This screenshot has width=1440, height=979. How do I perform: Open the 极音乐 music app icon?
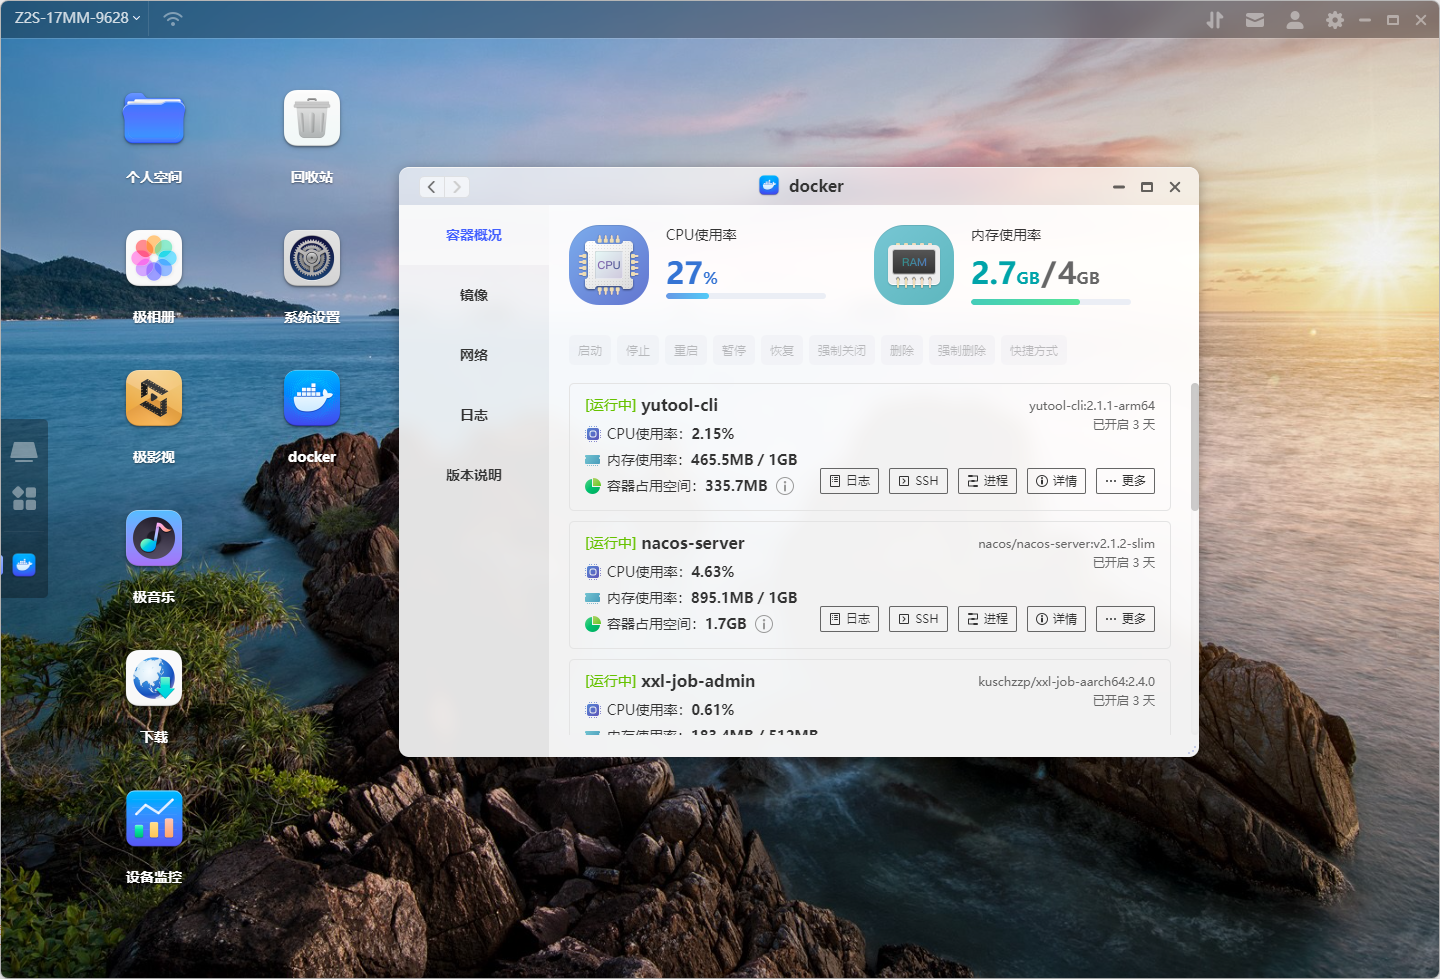click(154, 539)
